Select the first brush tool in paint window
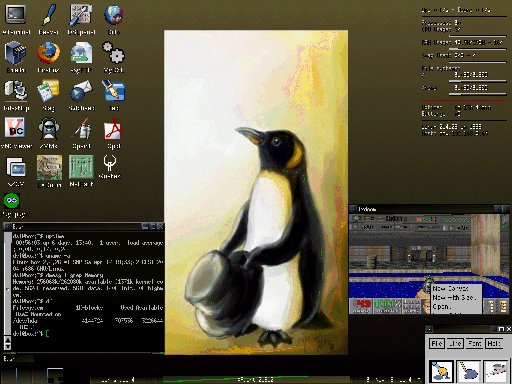Screen dimensions: 512x384 tap(441, 371)
